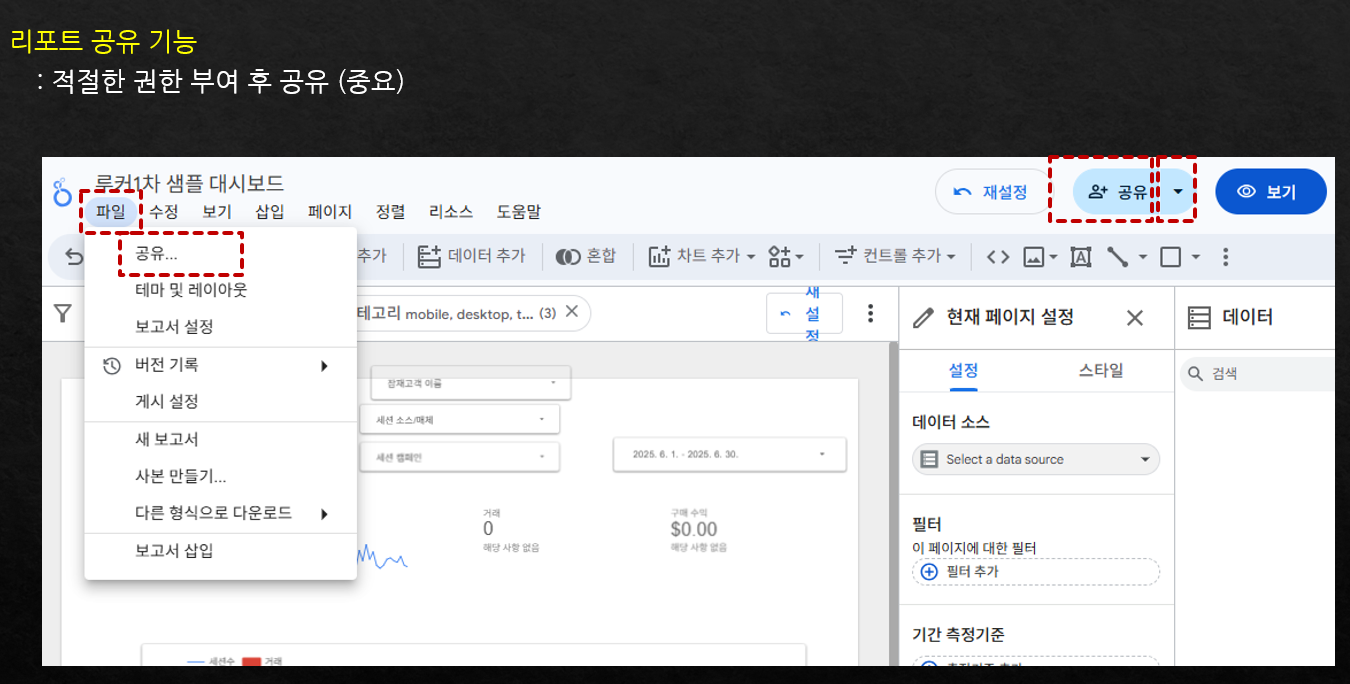Expand the share dropdown arrow beside 공유

coord(1177,191)
